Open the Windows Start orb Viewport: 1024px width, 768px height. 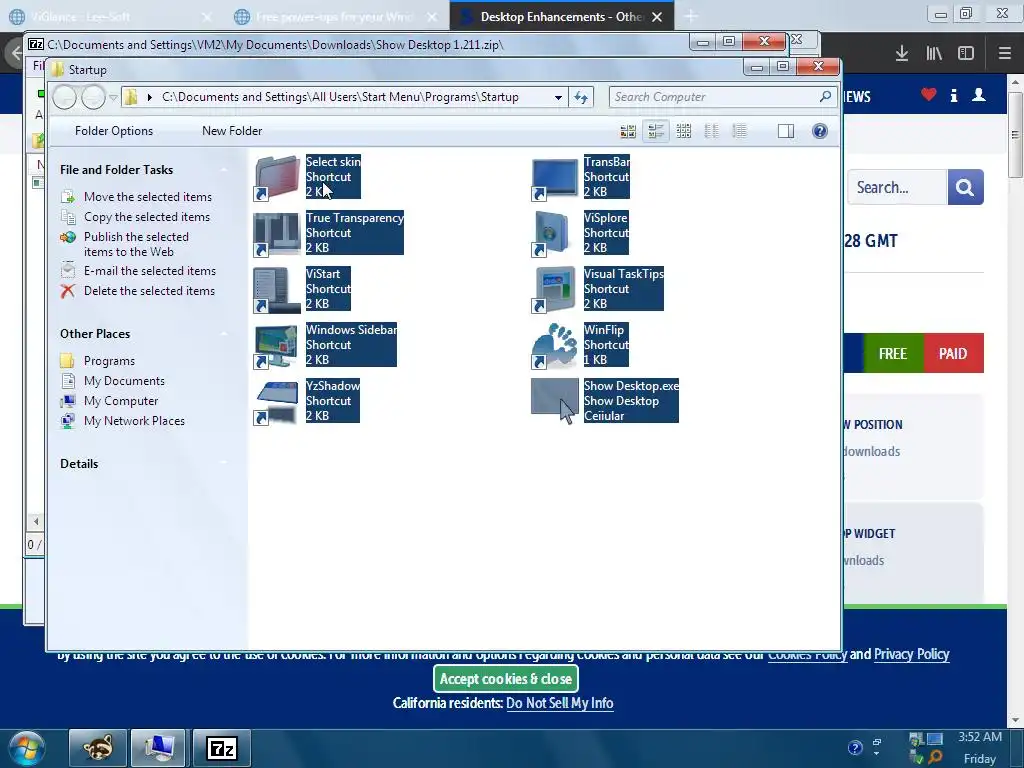[x=27, y=748]
